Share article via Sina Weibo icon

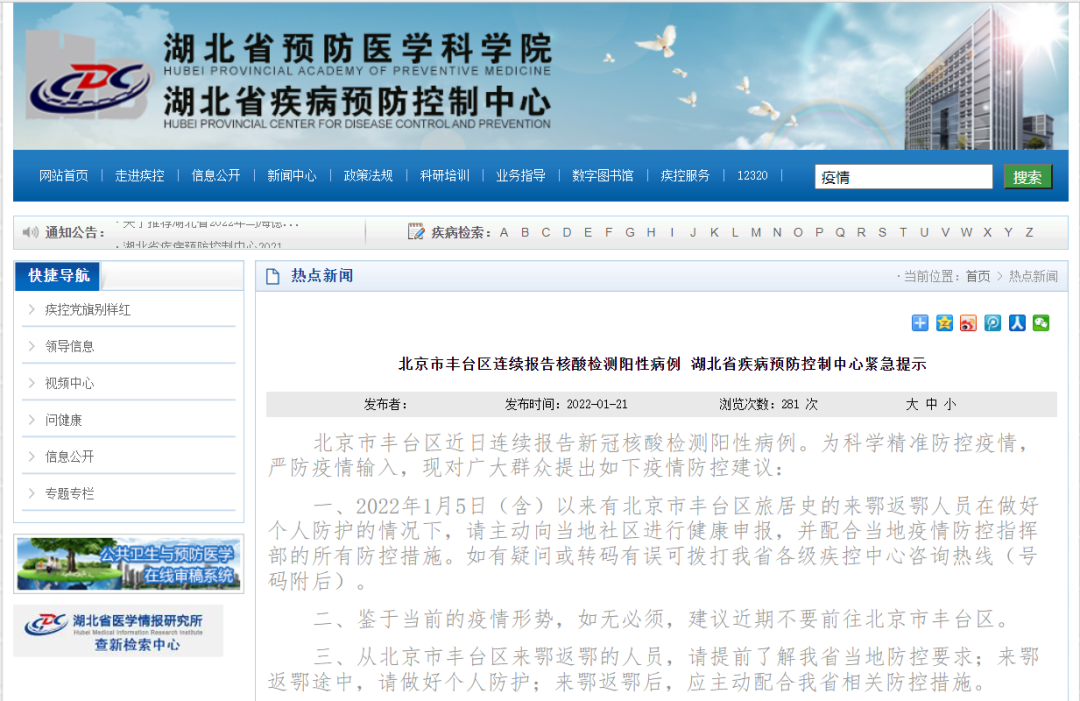[968, 323]
